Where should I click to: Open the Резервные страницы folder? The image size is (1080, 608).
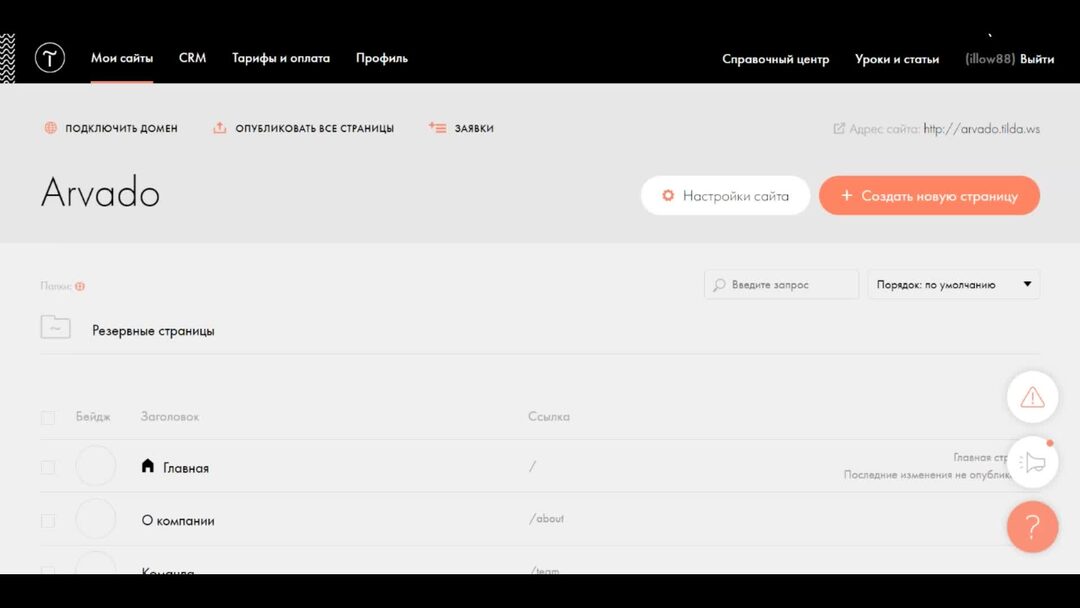pos(153,331)
